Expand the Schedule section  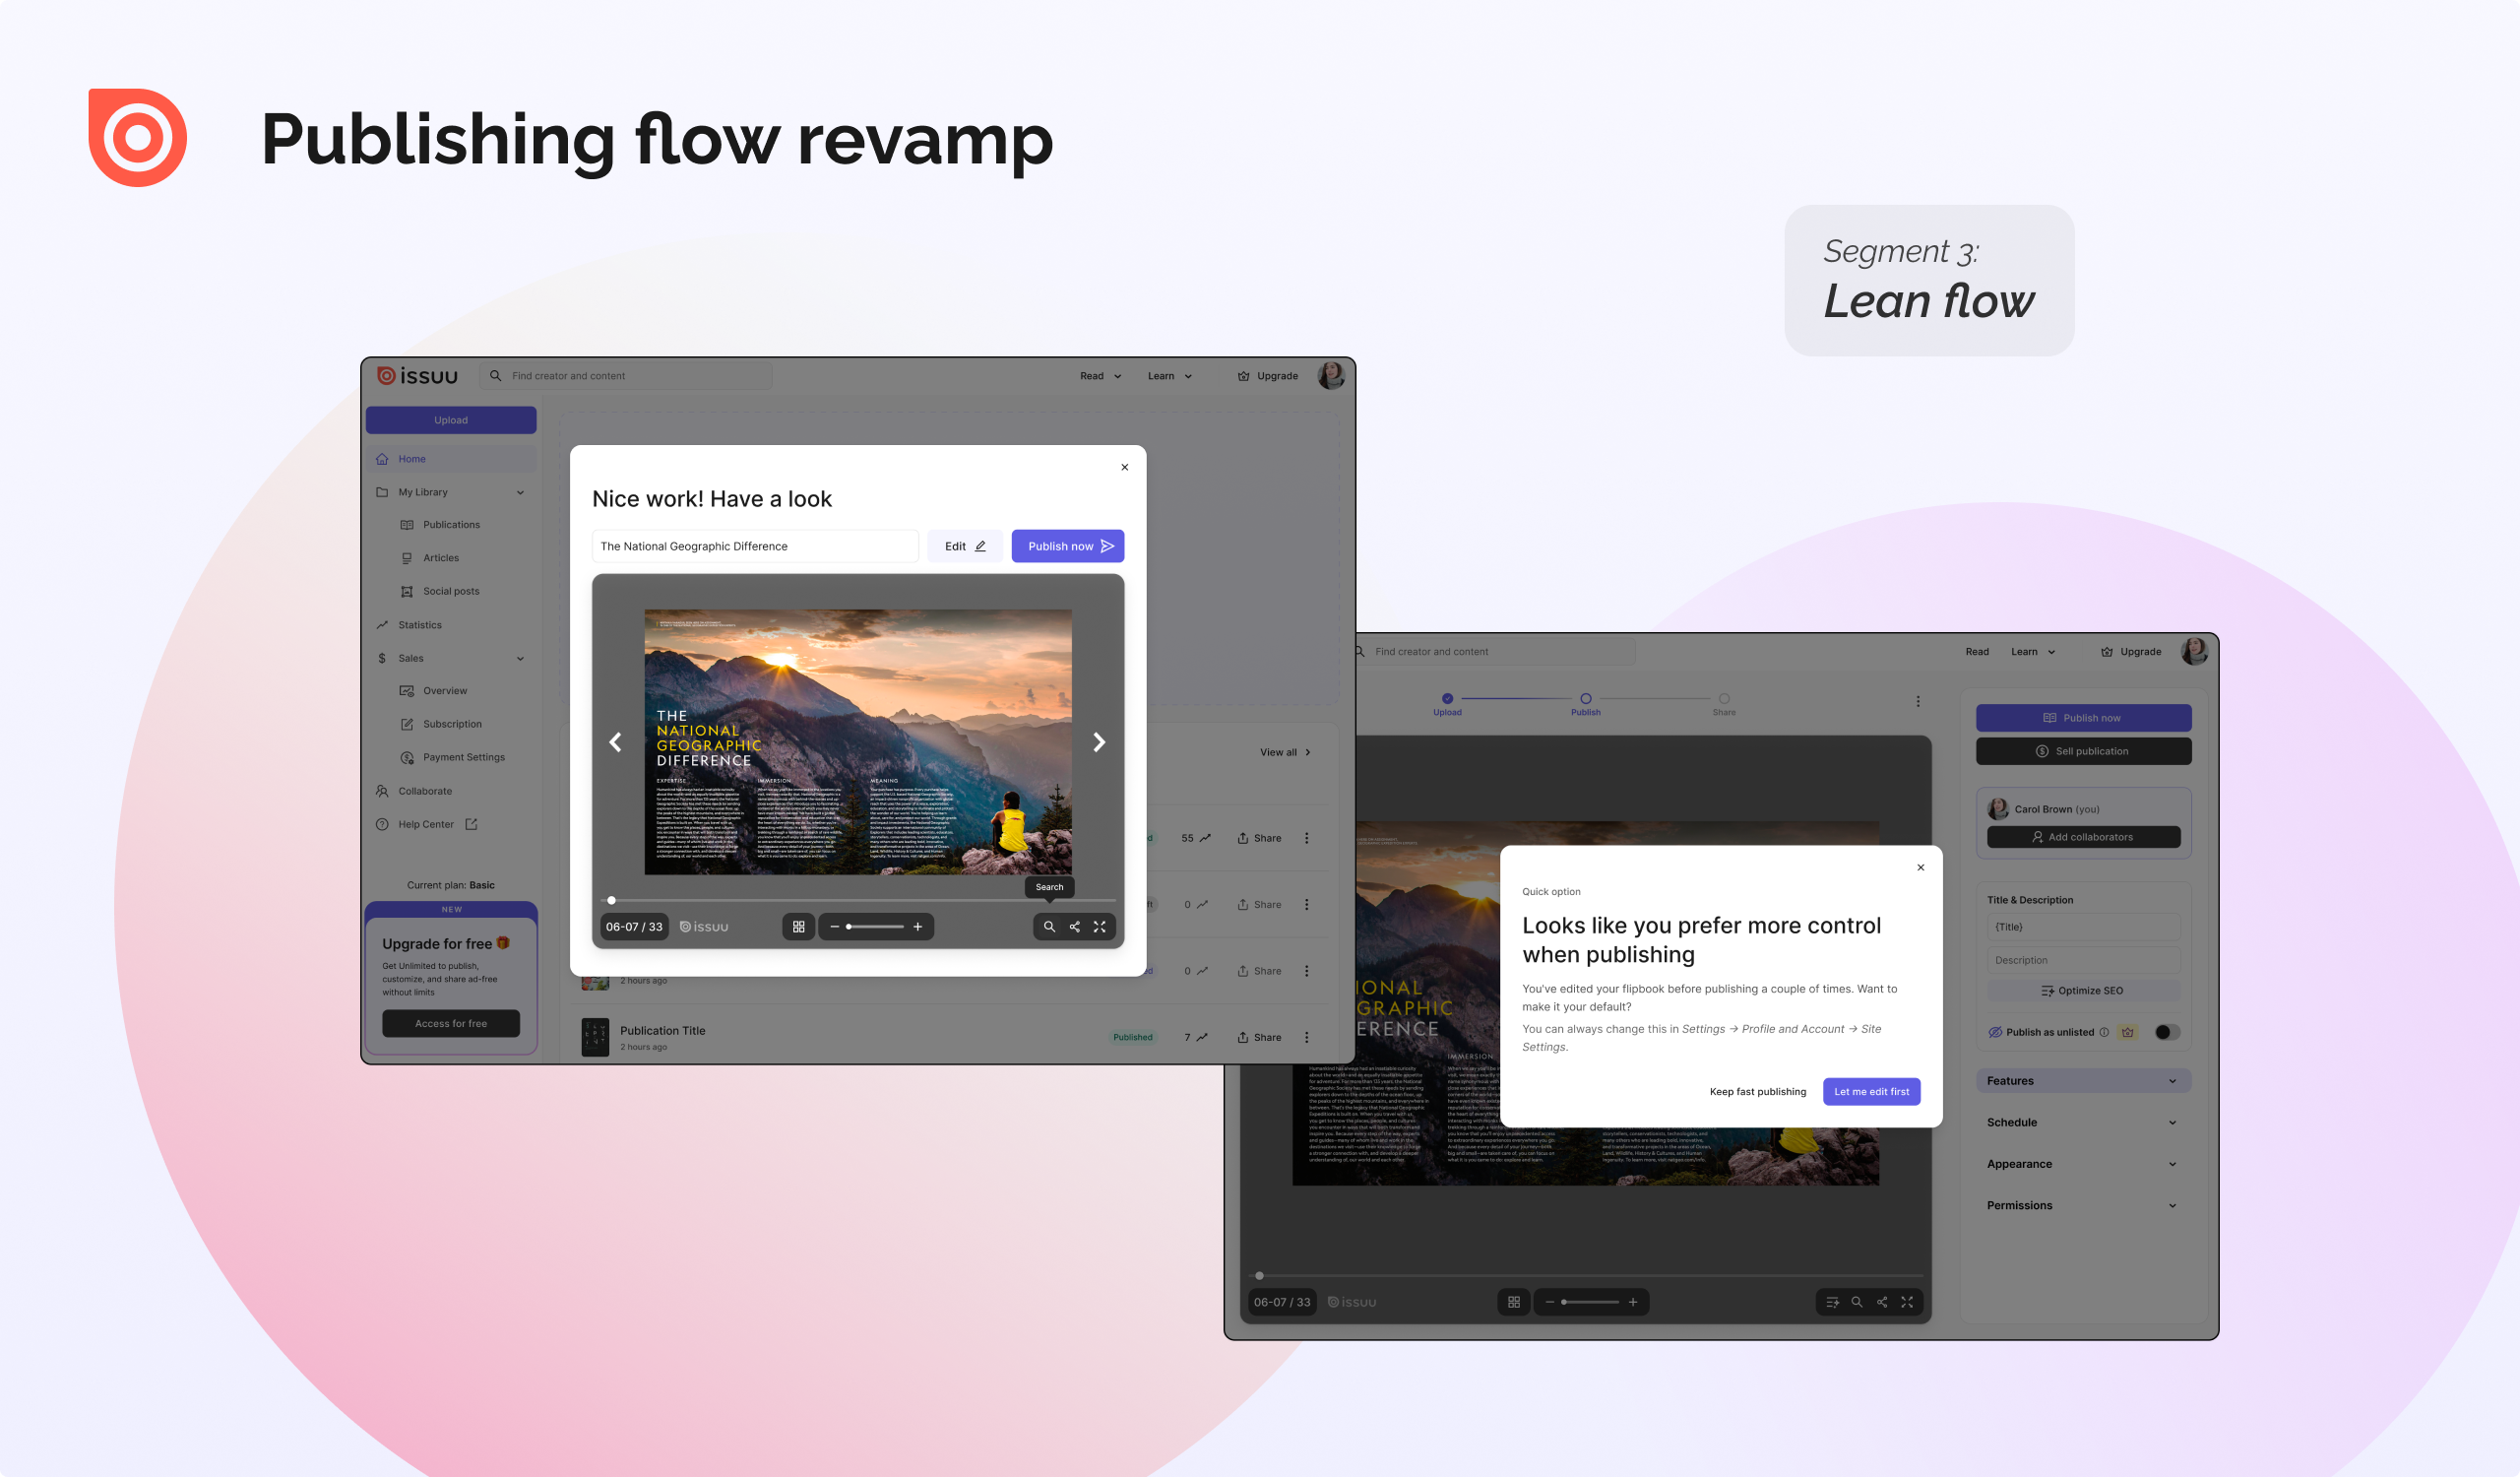click(x=2083, y=1122)
